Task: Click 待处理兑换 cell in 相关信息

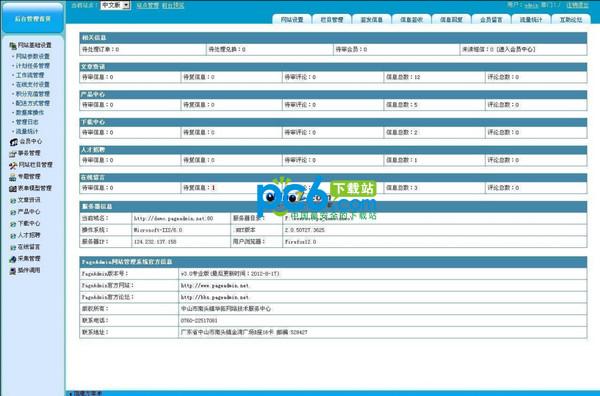Action: [269, 49]
